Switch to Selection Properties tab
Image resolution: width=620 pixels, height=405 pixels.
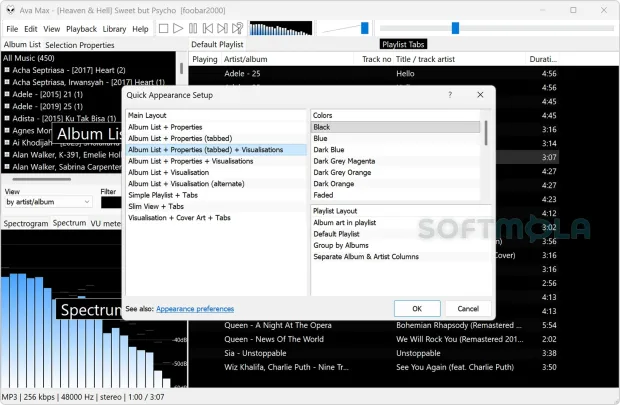tap(79, 45)
